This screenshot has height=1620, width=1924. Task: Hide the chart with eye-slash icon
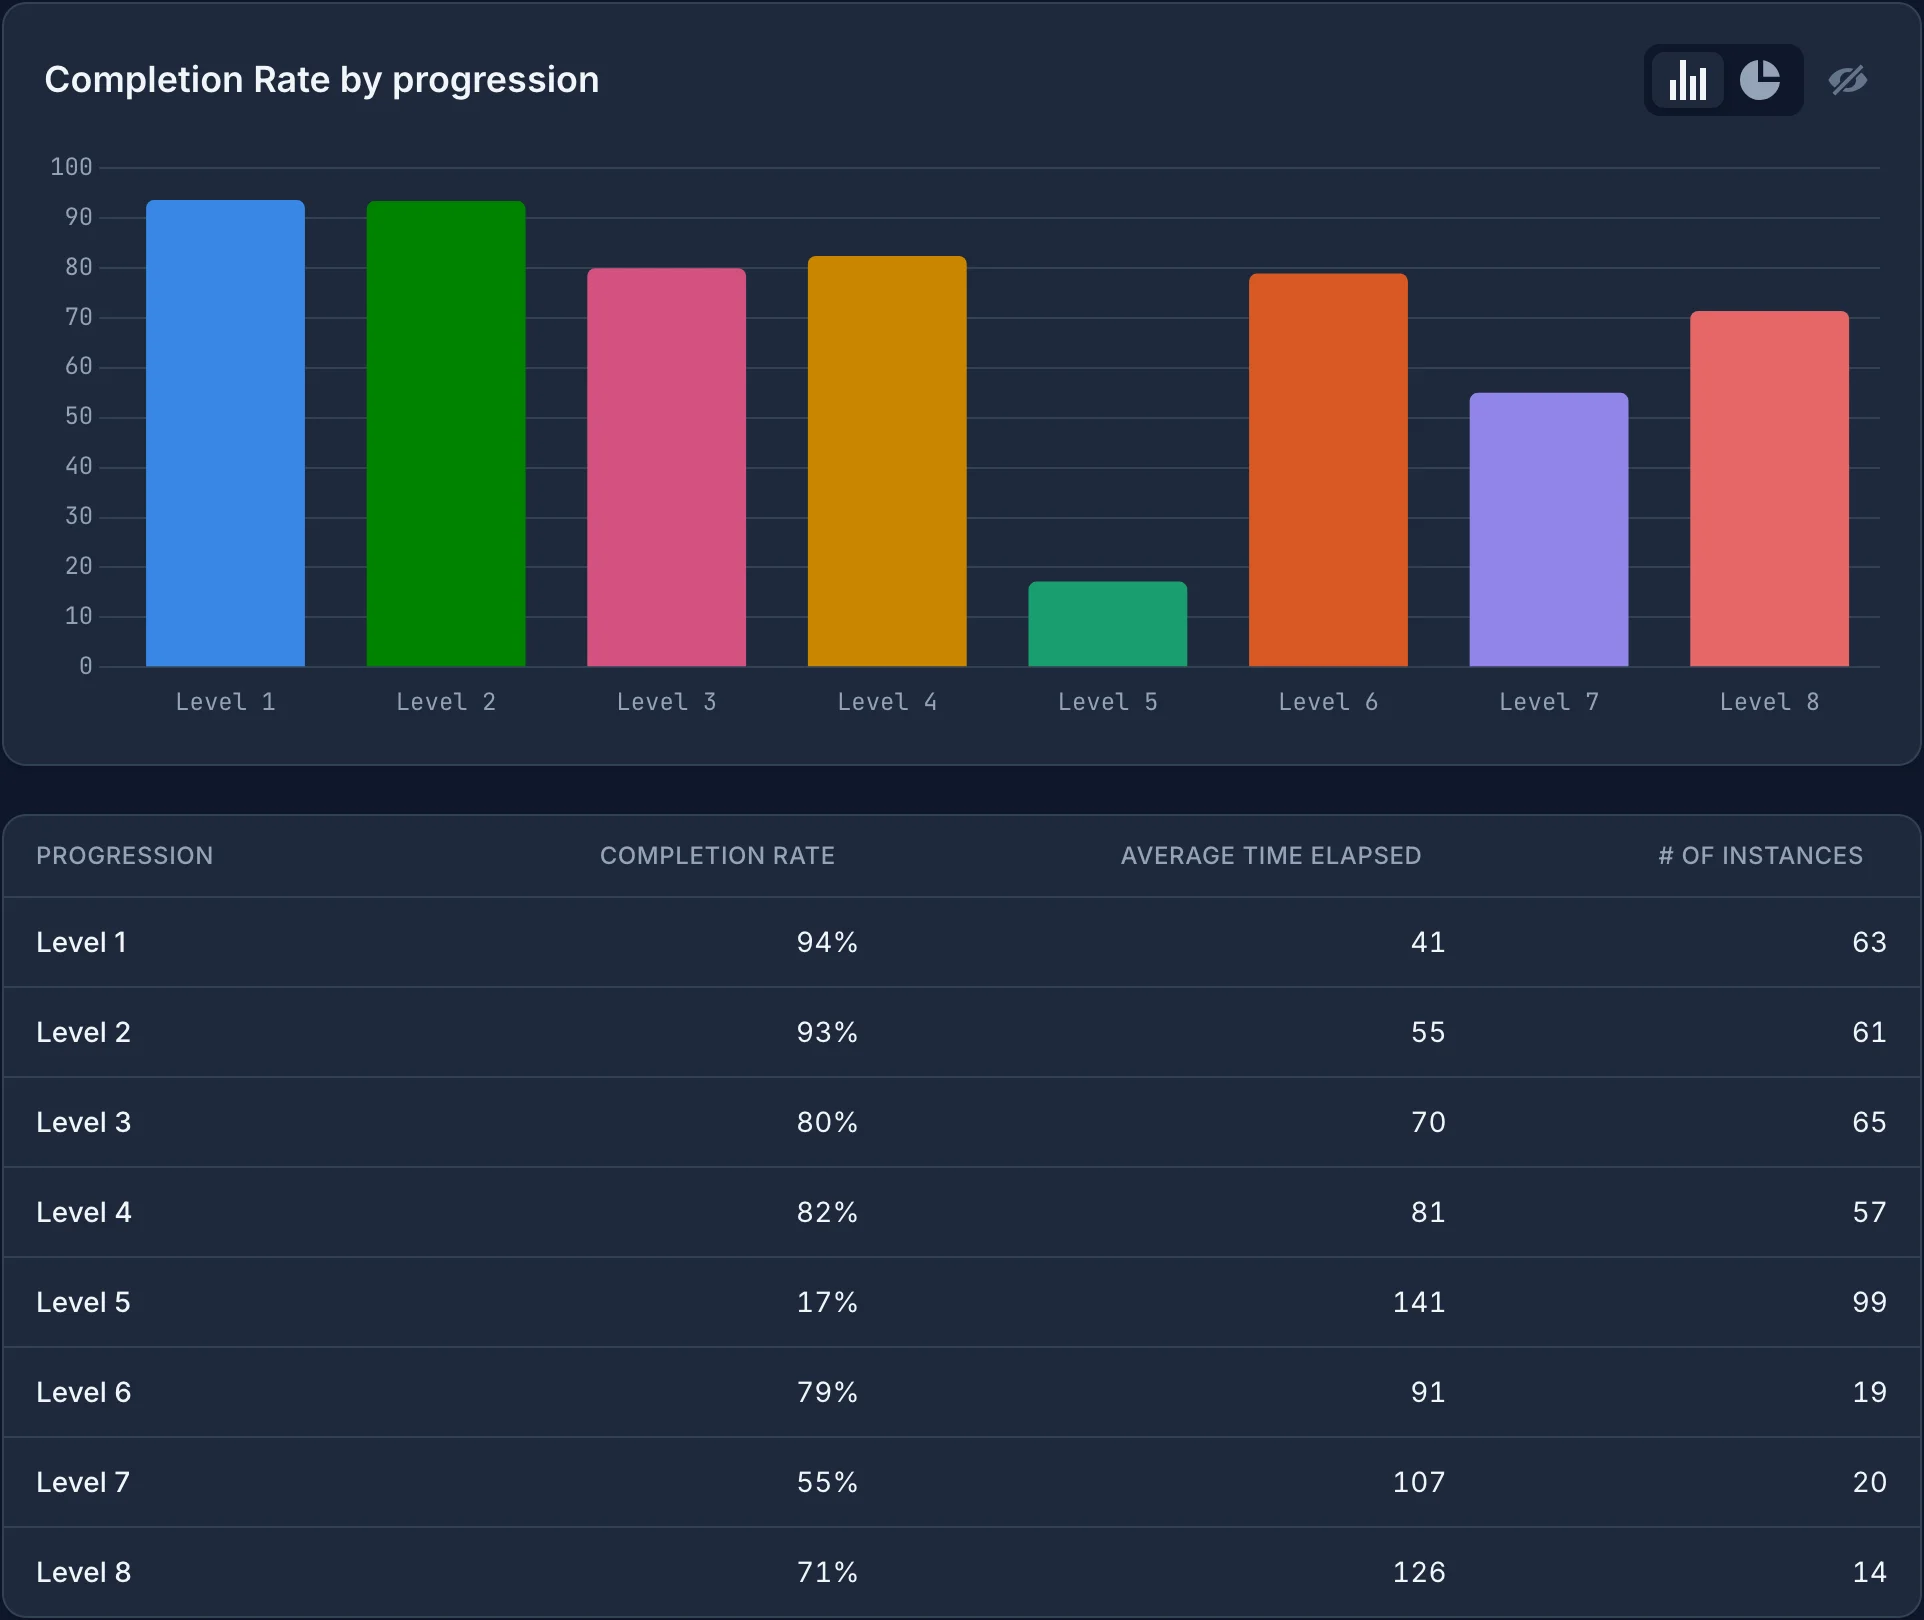(x=1847, y=80)
